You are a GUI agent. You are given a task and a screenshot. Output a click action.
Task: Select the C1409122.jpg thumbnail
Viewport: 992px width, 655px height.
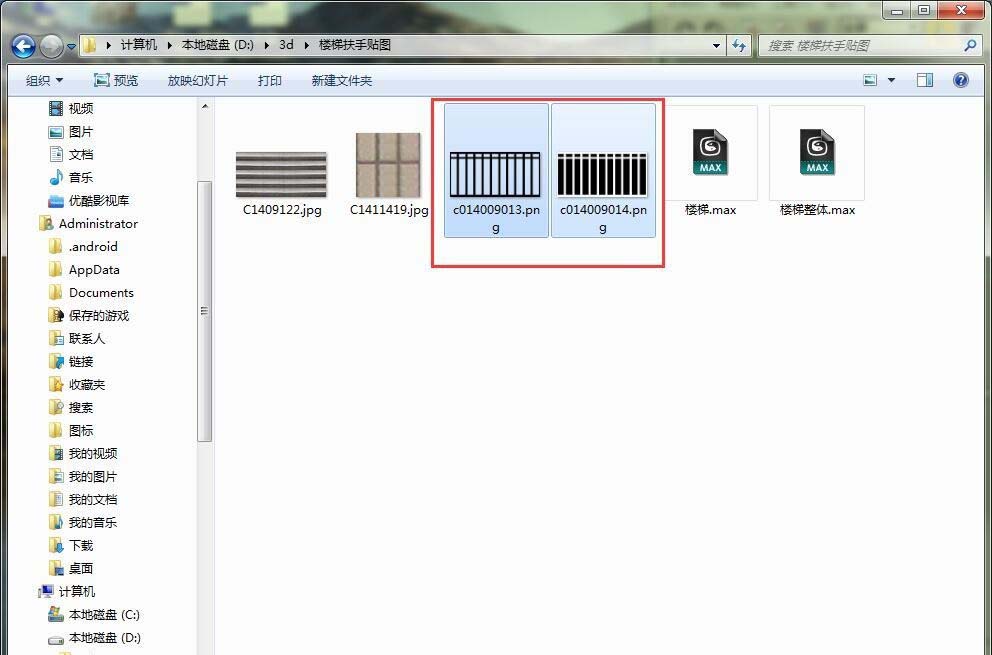(282, 175)
